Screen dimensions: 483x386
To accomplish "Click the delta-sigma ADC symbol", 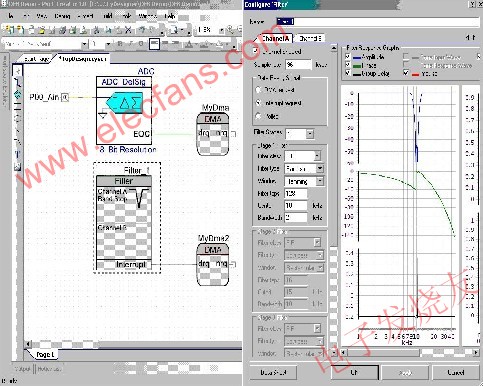I will (x=125, y=103).
